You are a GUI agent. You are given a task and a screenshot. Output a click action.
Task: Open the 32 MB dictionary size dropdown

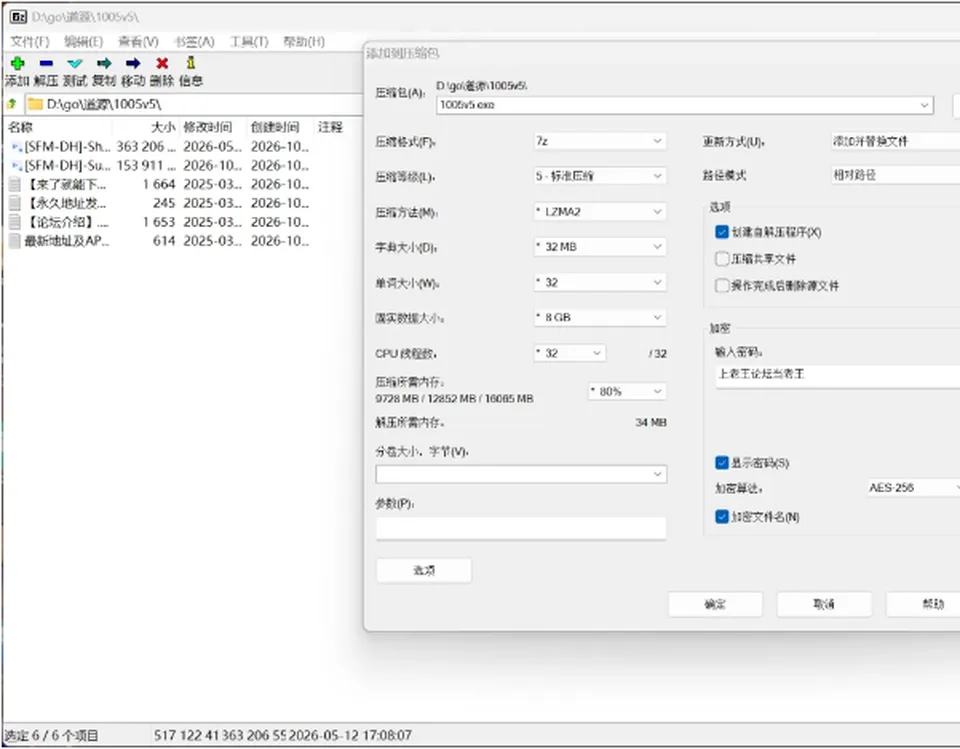click(x=599, y=247)
